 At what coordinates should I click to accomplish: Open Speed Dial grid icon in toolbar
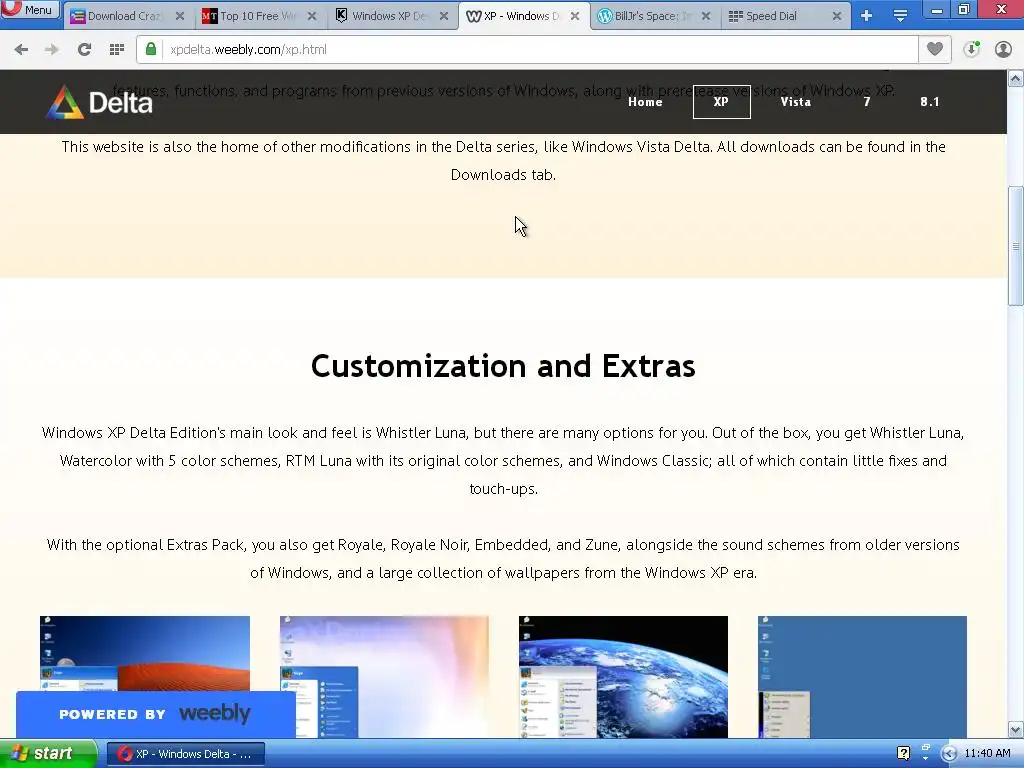[117, 50]
